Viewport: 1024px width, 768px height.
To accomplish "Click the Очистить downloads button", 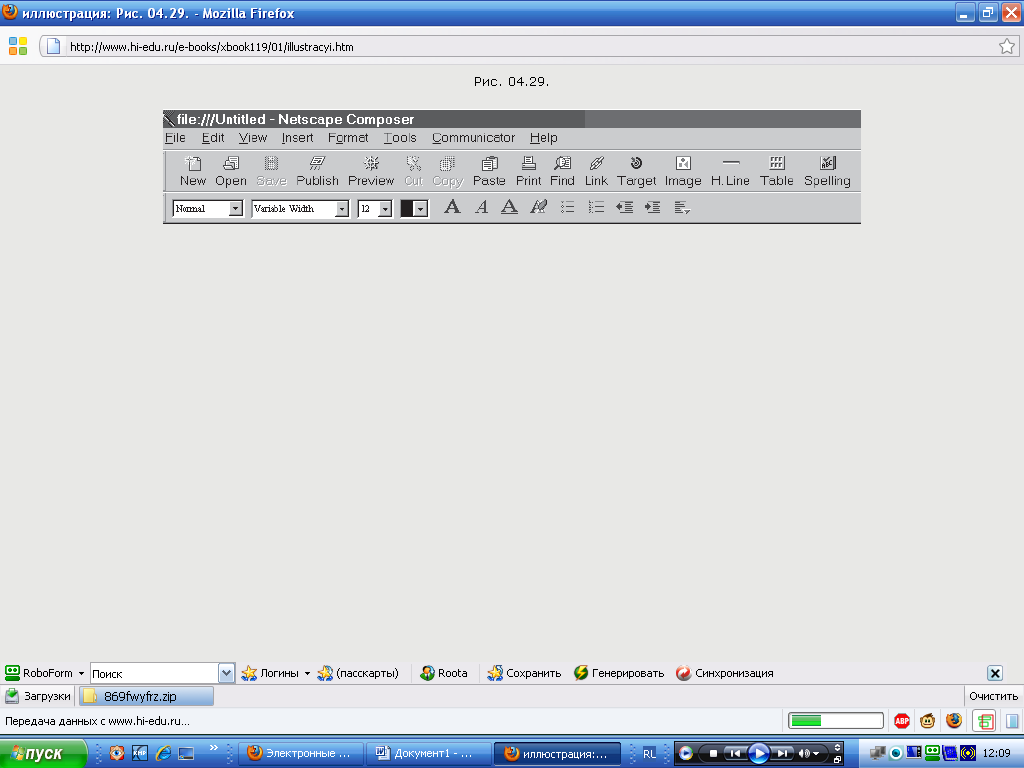I will pyautogui.click(x=993, y=696).
